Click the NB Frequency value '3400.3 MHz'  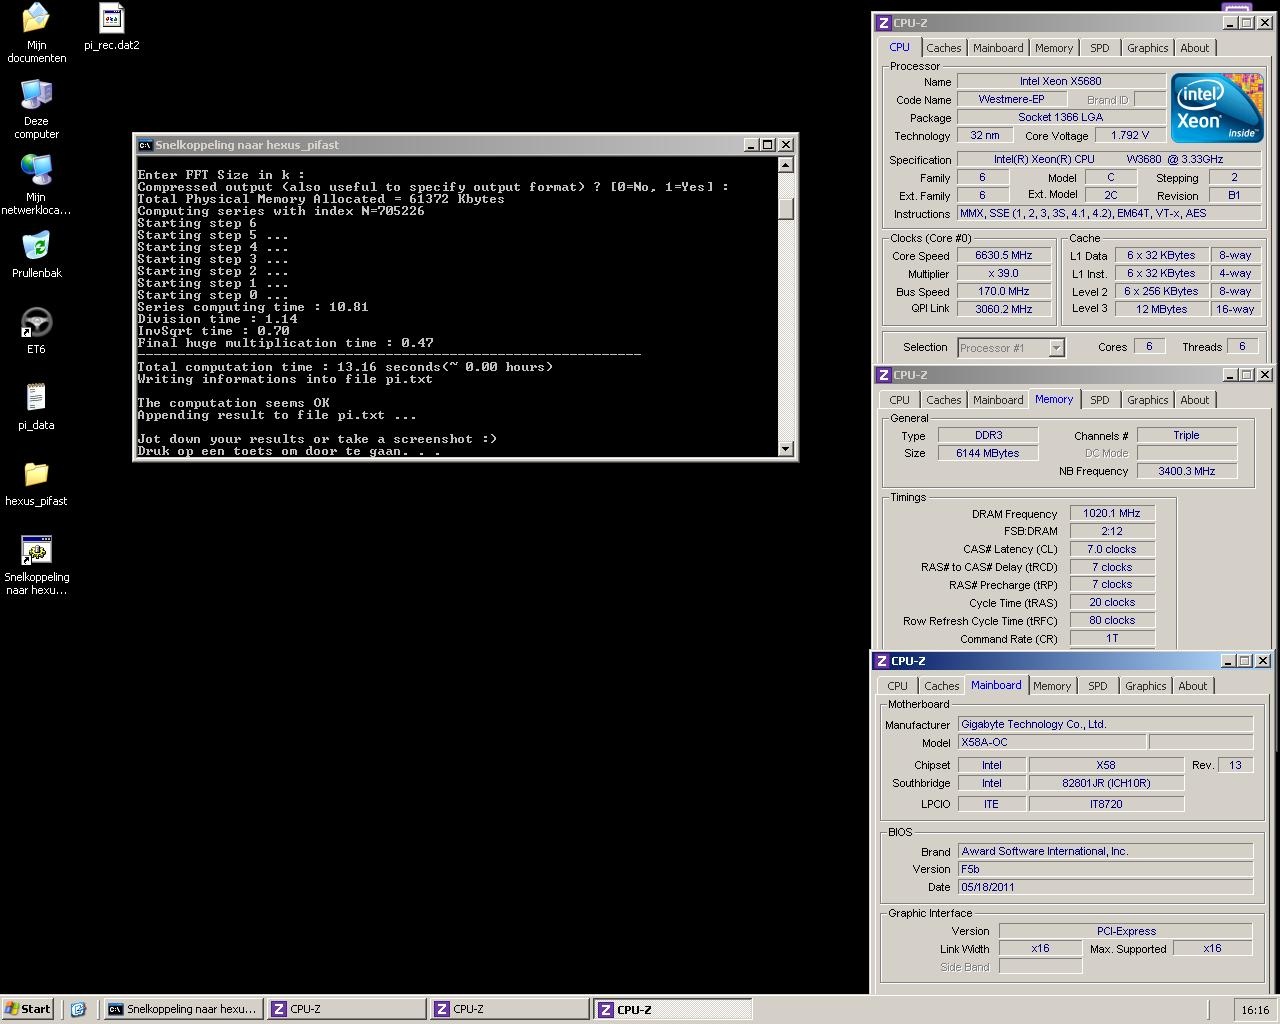tap(1187, 471)
